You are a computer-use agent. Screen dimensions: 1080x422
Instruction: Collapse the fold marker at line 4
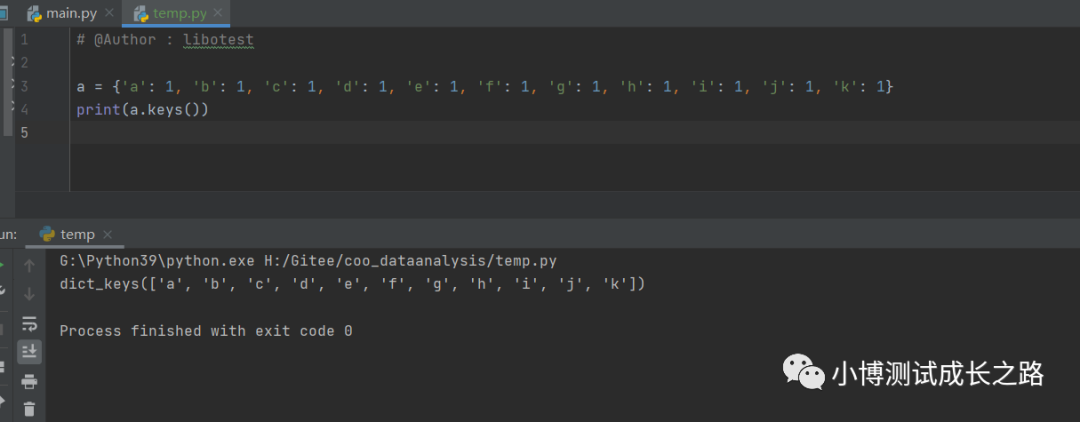click(x=12, y=107)
